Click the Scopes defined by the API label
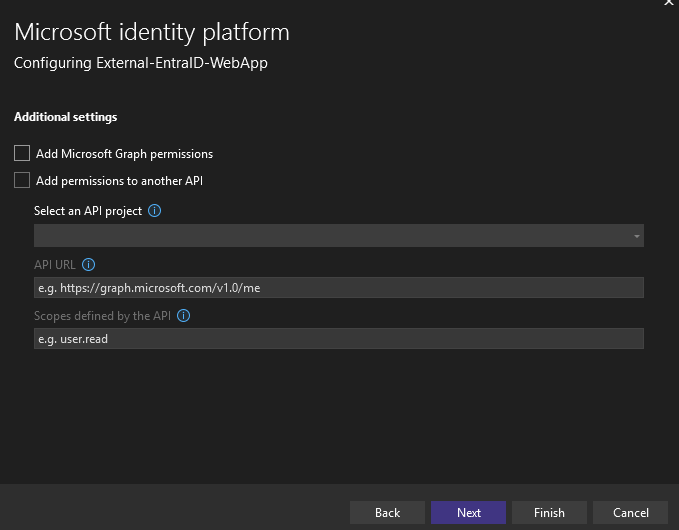This screenshot has width=679, height=530. pos(102,316)
